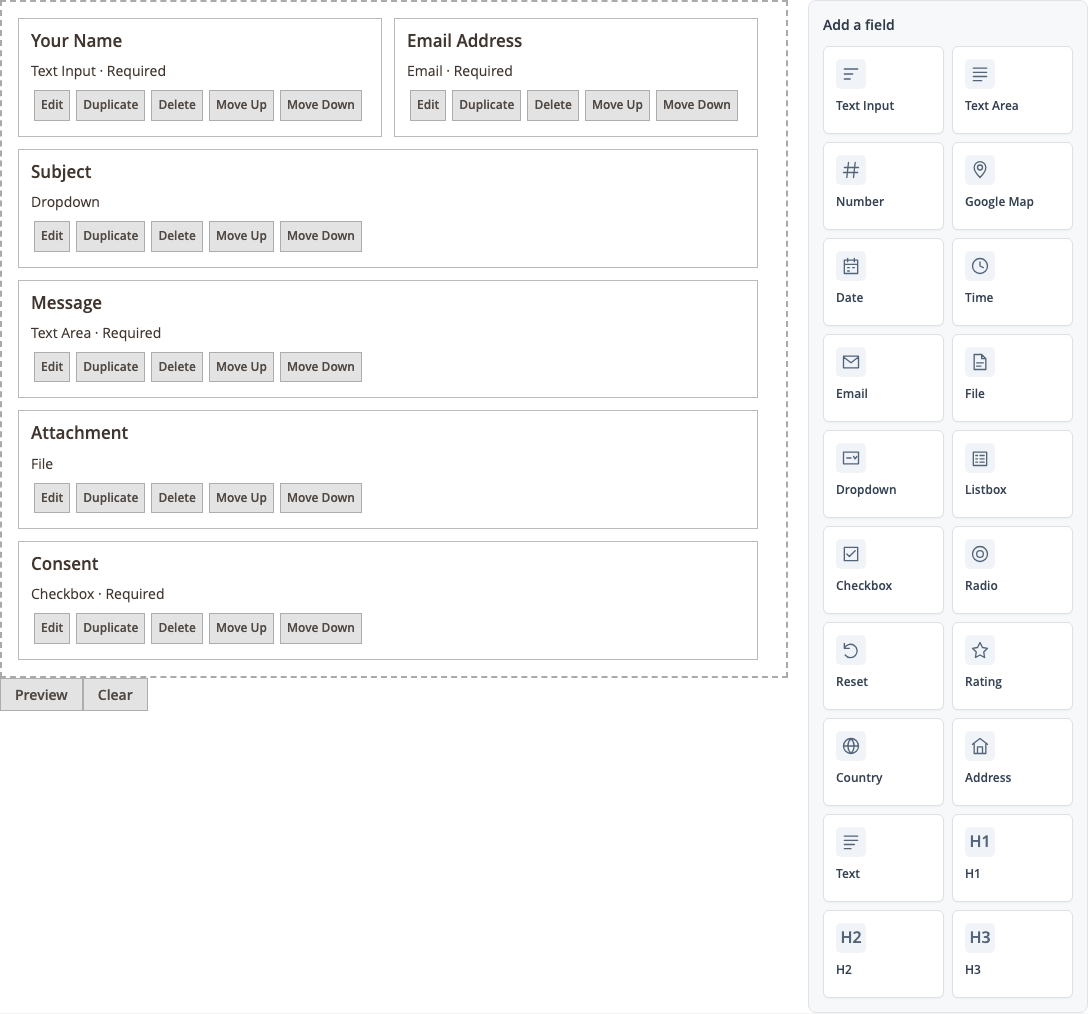
Task: Duplicate the Email Address field
Action: point(486,105)
